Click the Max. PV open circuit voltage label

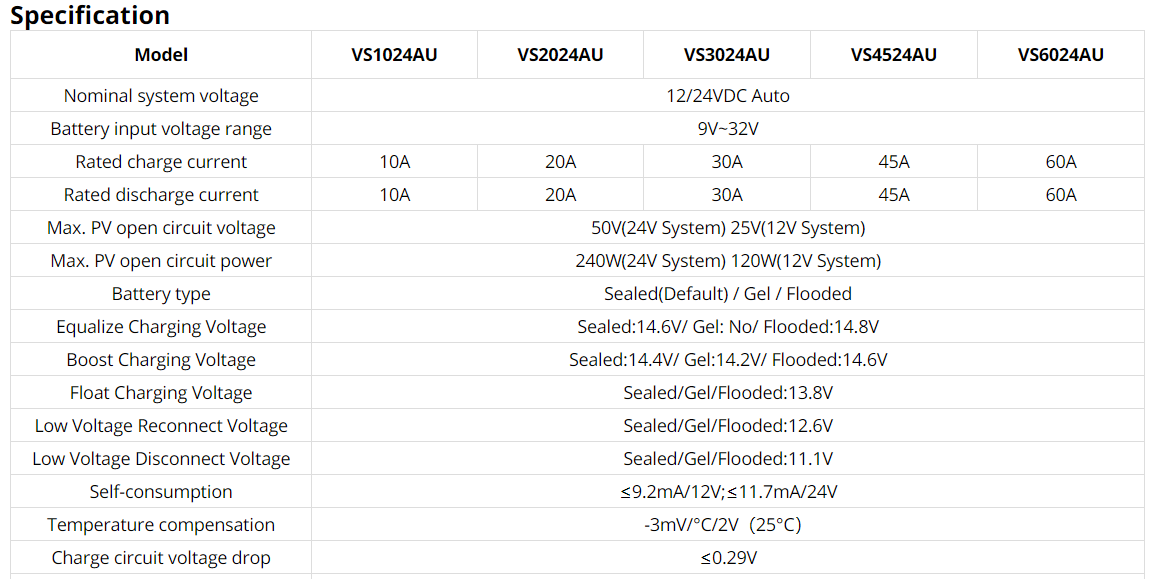point(161,228)
